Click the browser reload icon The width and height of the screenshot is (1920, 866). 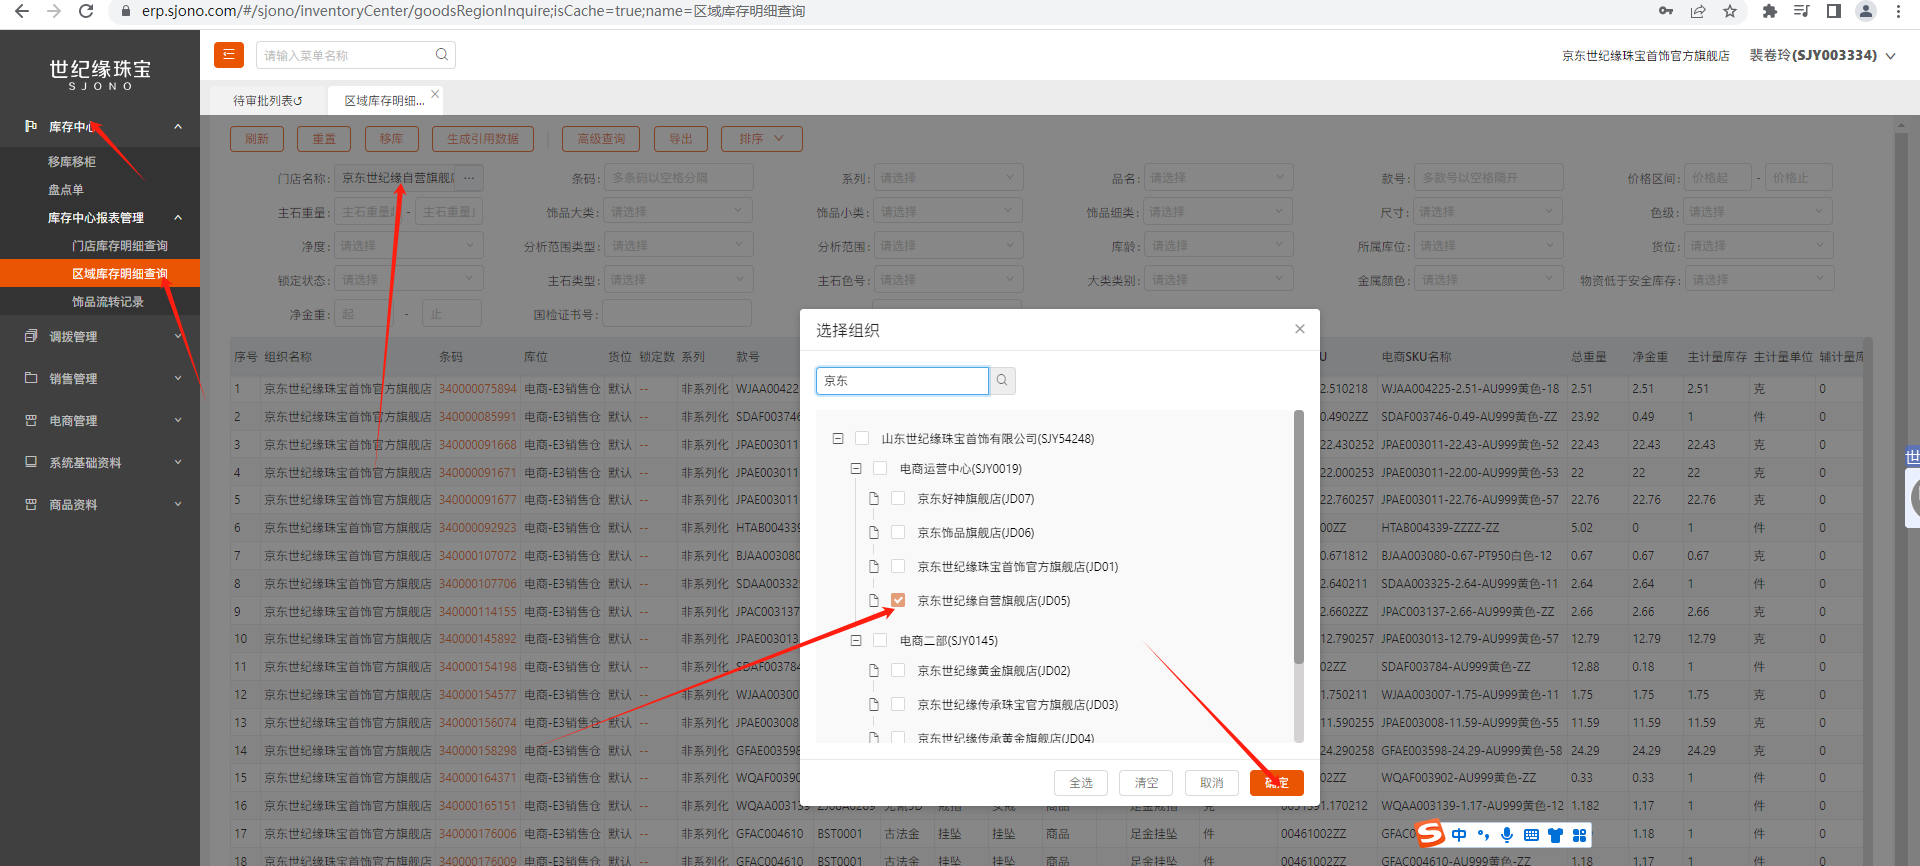point(86,11)
